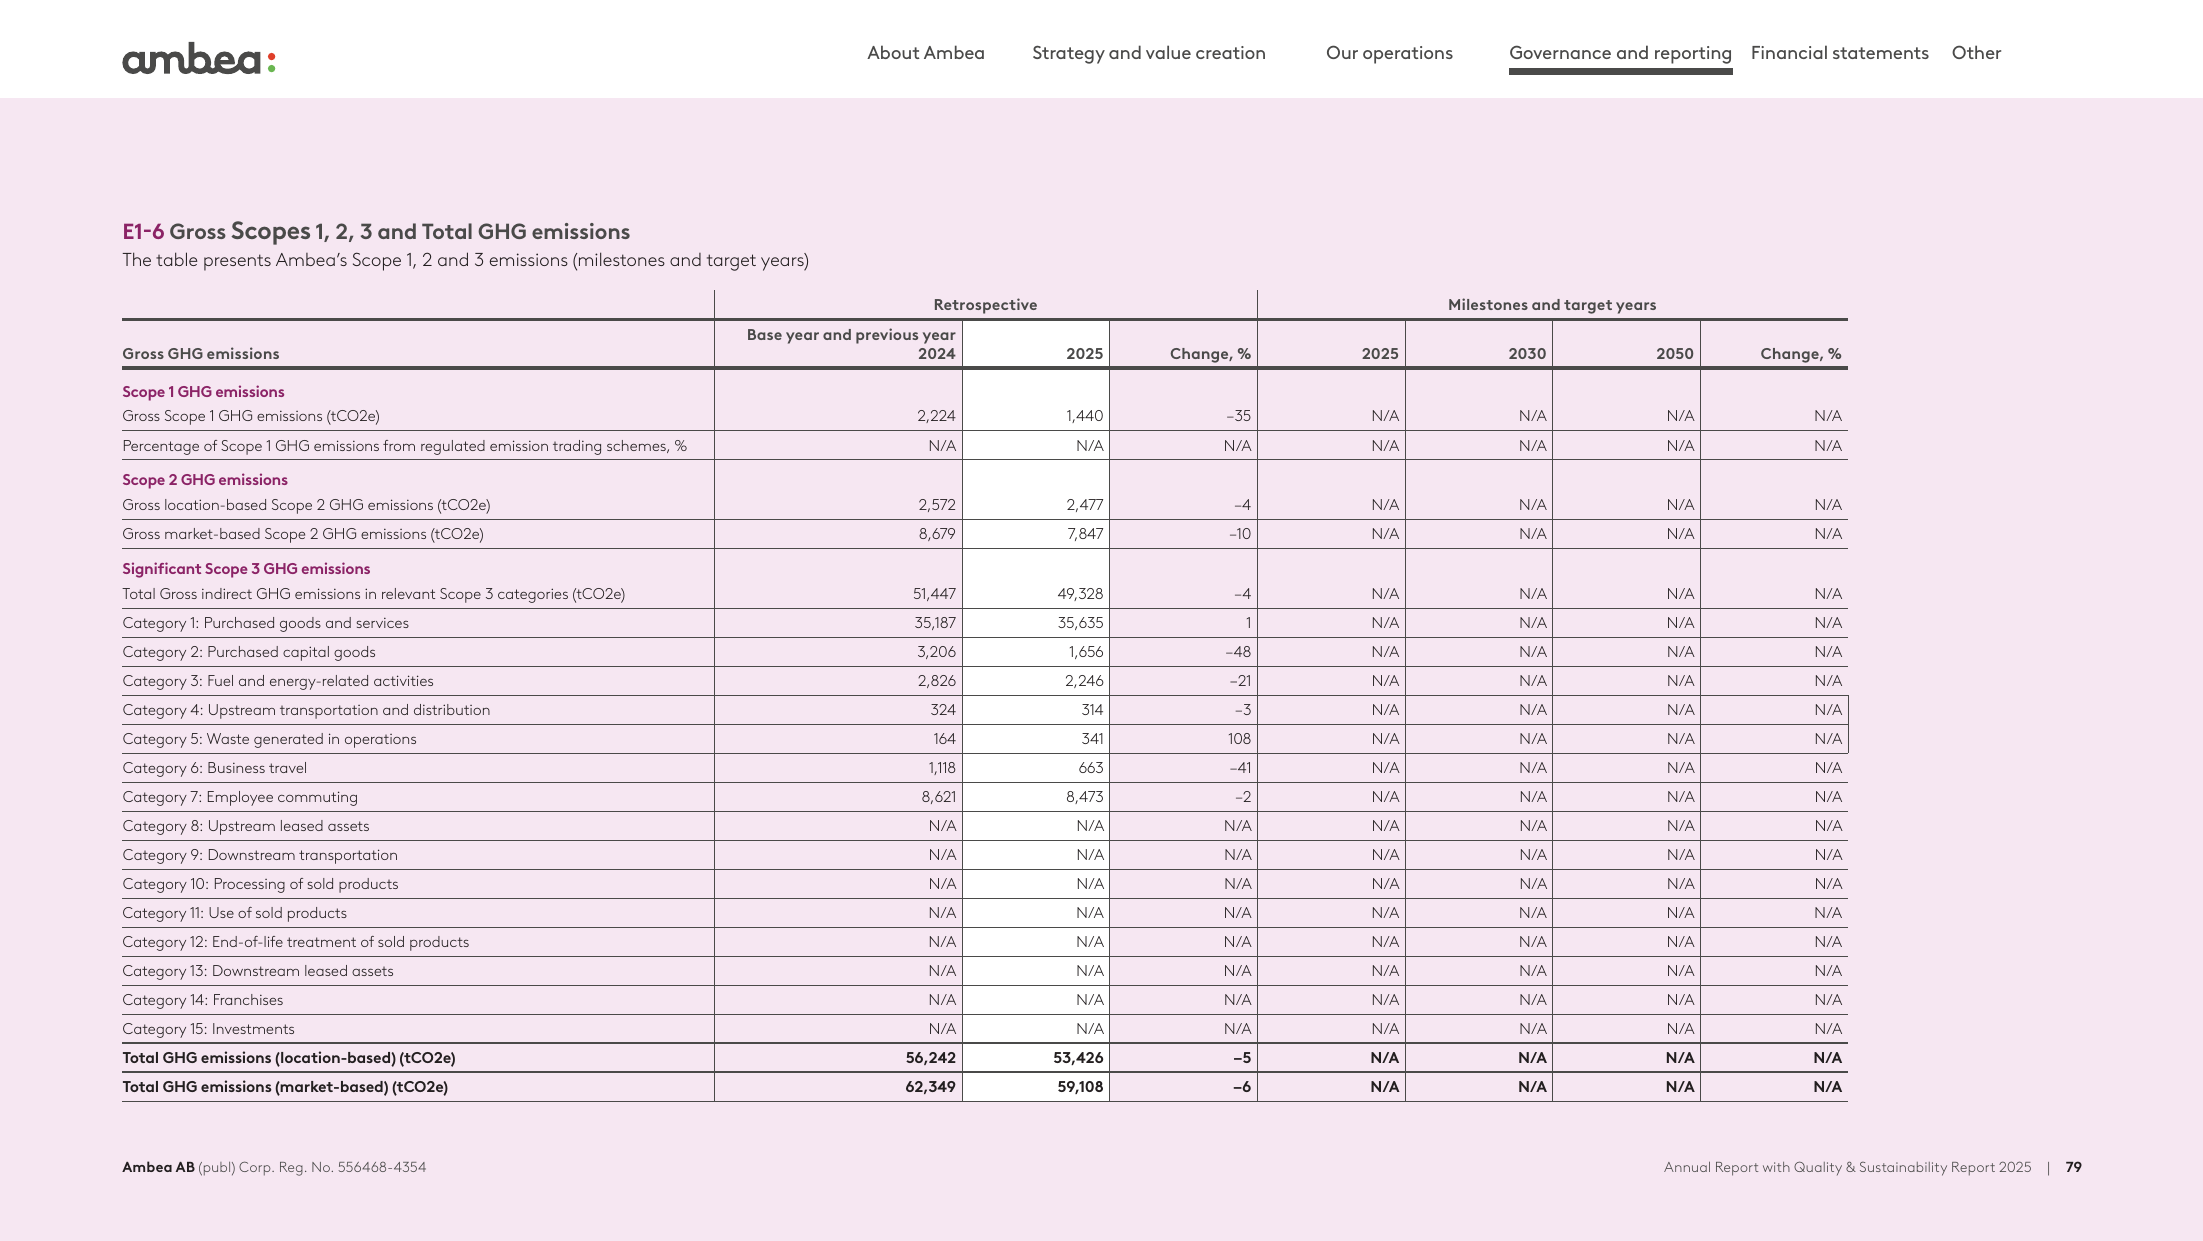
Task: Click the Scope 1 GHG emissions subheading
Action: 203,392
